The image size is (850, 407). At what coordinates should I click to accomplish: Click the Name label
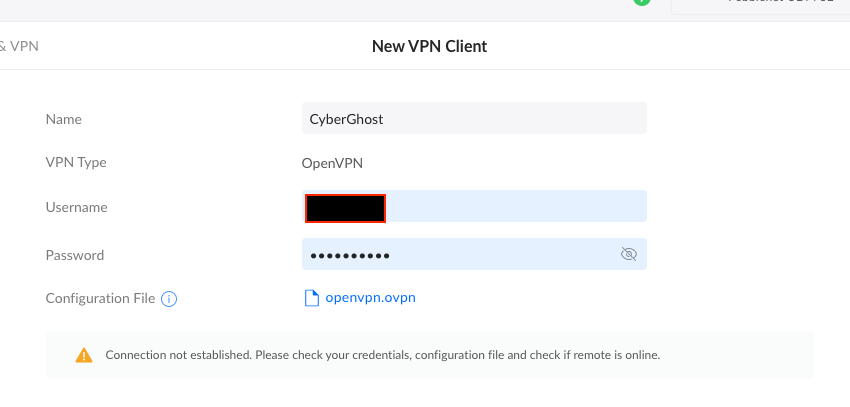point(63,119)
